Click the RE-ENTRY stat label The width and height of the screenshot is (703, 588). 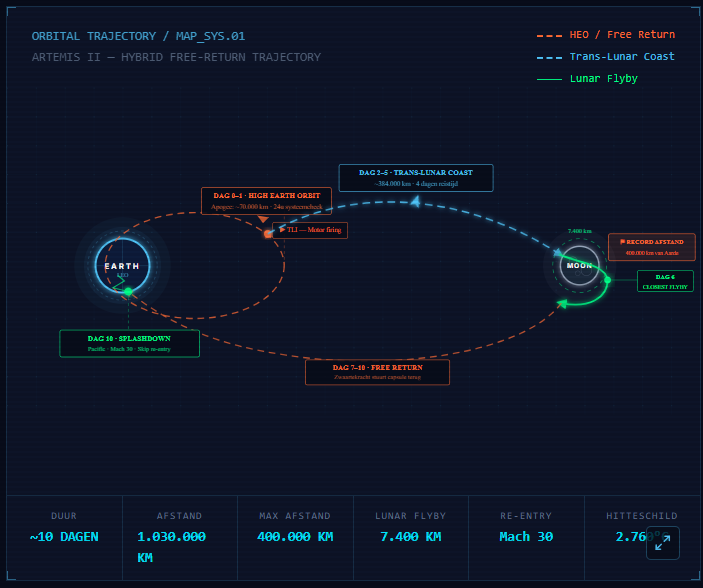tap(526, 516)
